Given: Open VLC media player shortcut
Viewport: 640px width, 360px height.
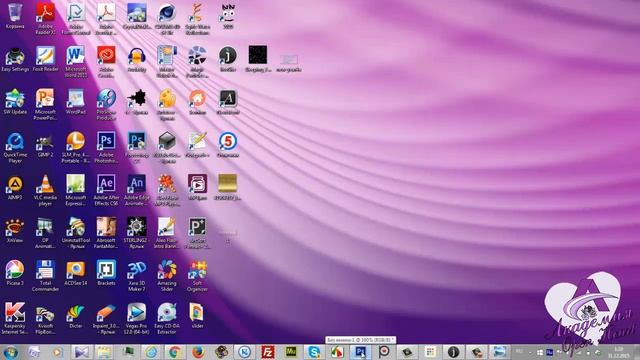Looking at the screenshot, I should pos(45,191).
